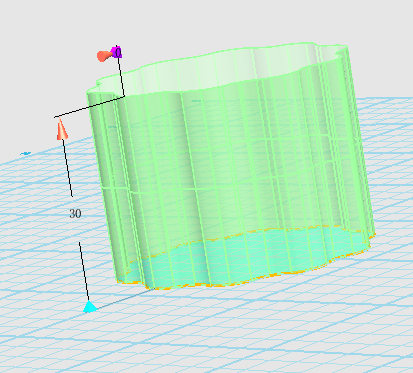Image resolution: width=413 pixels, height=373 pixels.
Task: Click dimension line segment below the 30 label
Action: click(x=84, y=271)
